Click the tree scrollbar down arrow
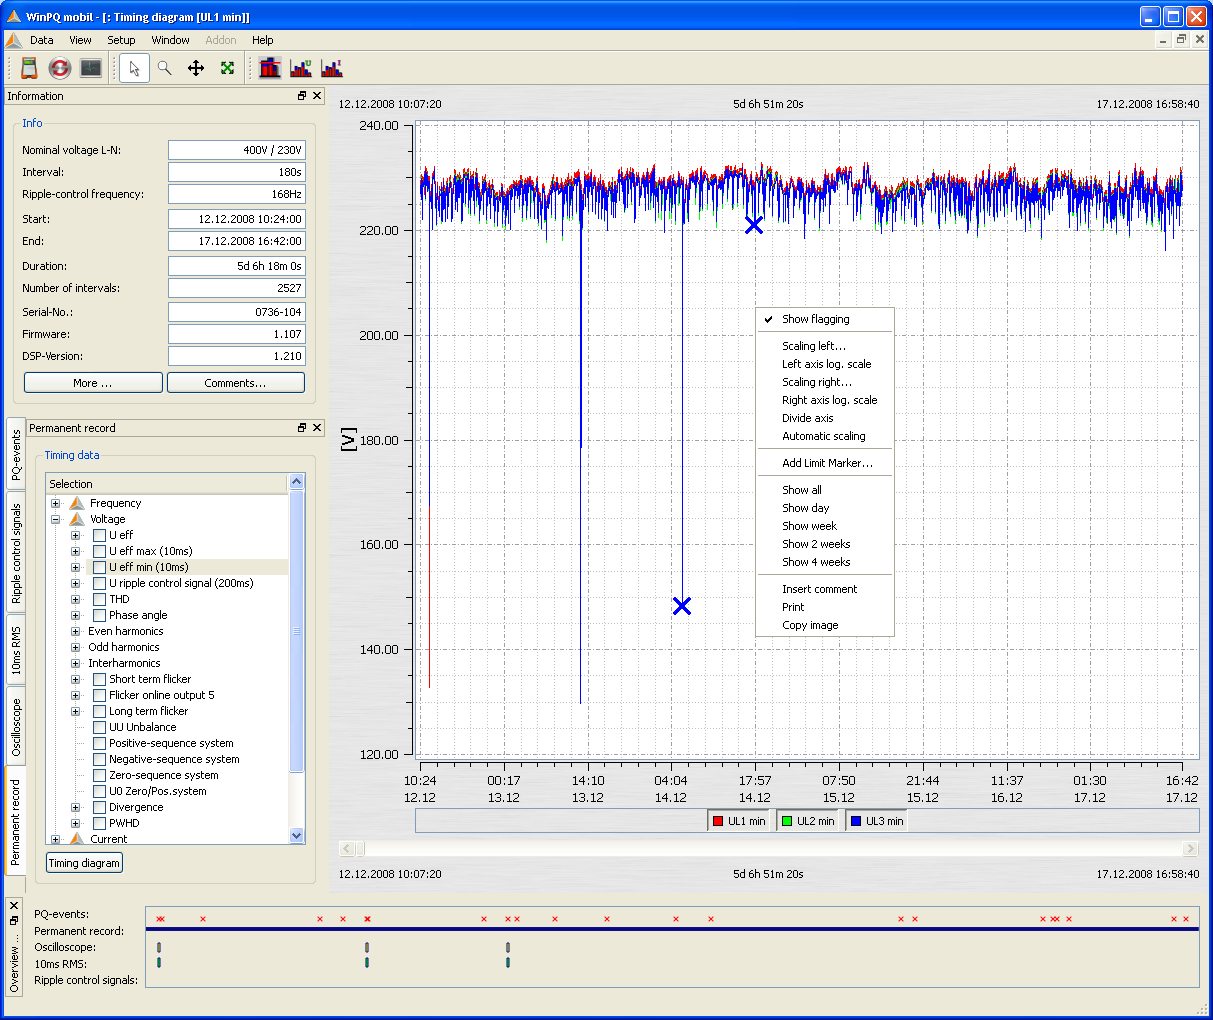 [296, 835]
